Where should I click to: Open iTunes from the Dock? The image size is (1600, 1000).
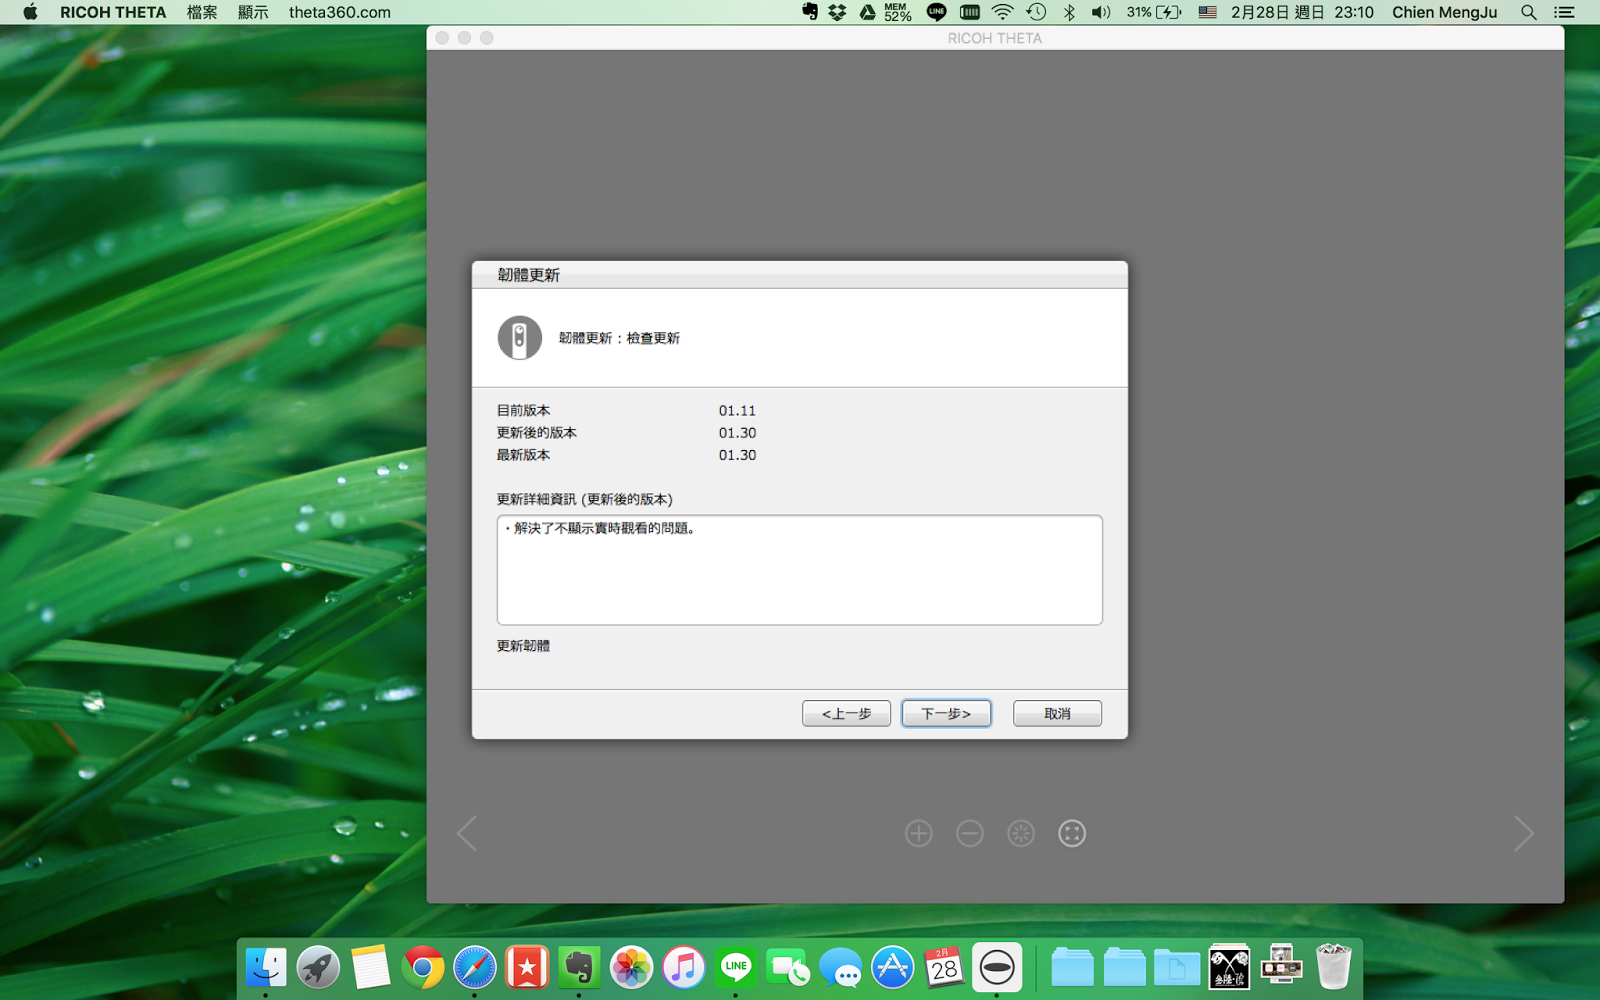pyautogui.click(x=684, y=967)
